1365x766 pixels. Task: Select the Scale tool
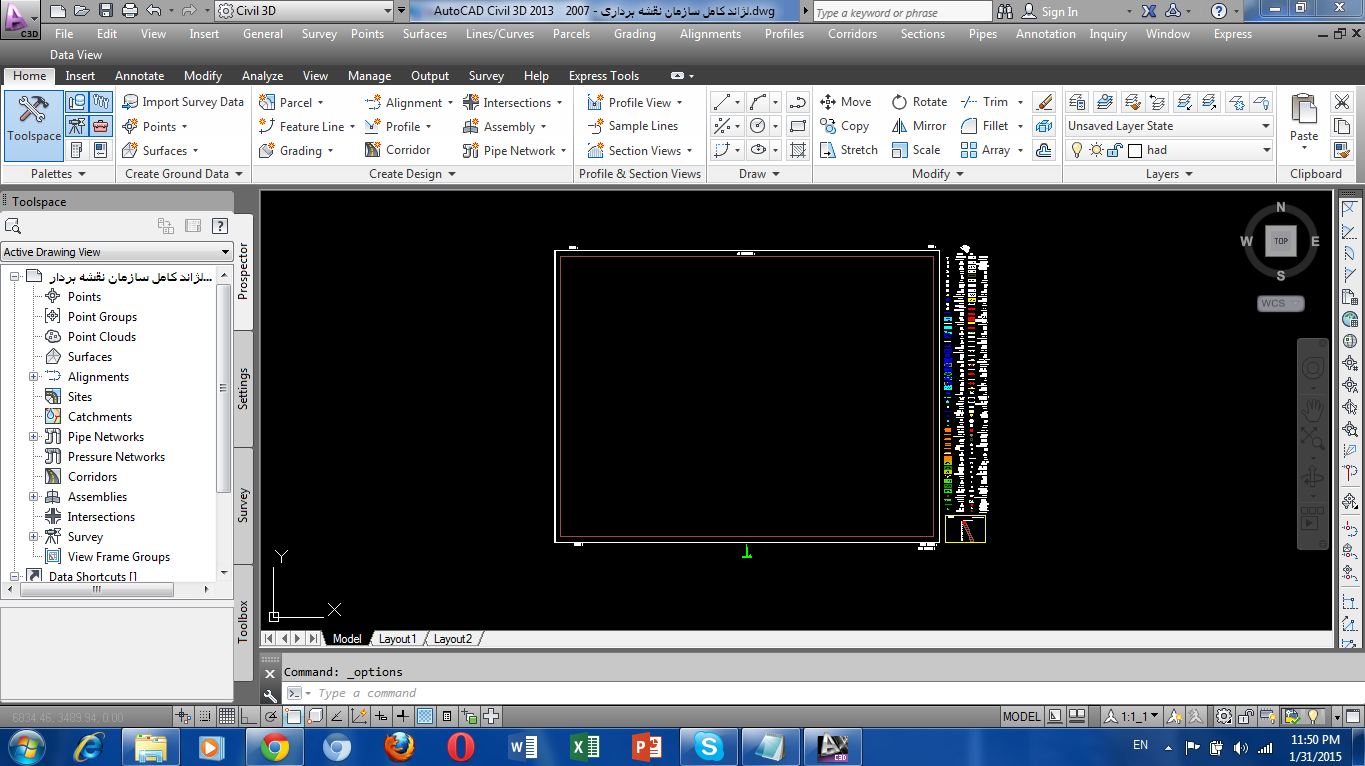pos(915,150)
